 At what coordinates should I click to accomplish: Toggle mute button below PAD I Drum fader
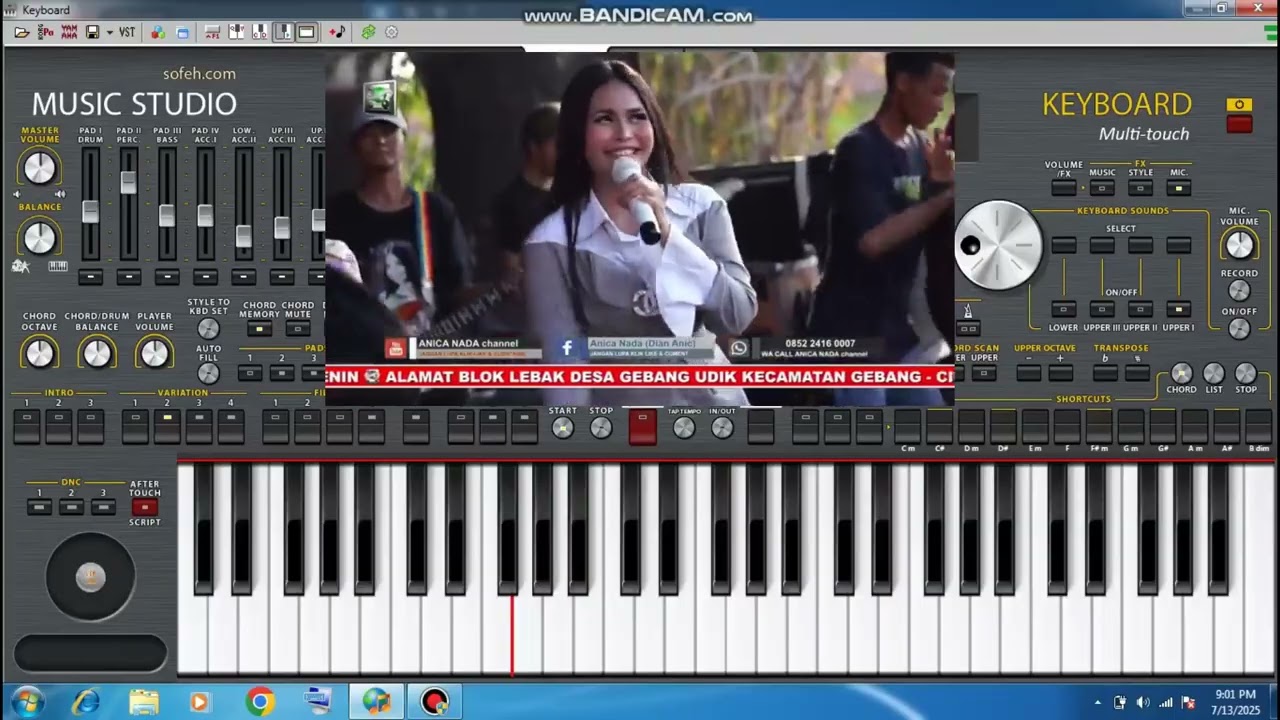pyautogui.click(x=90, y=277)
